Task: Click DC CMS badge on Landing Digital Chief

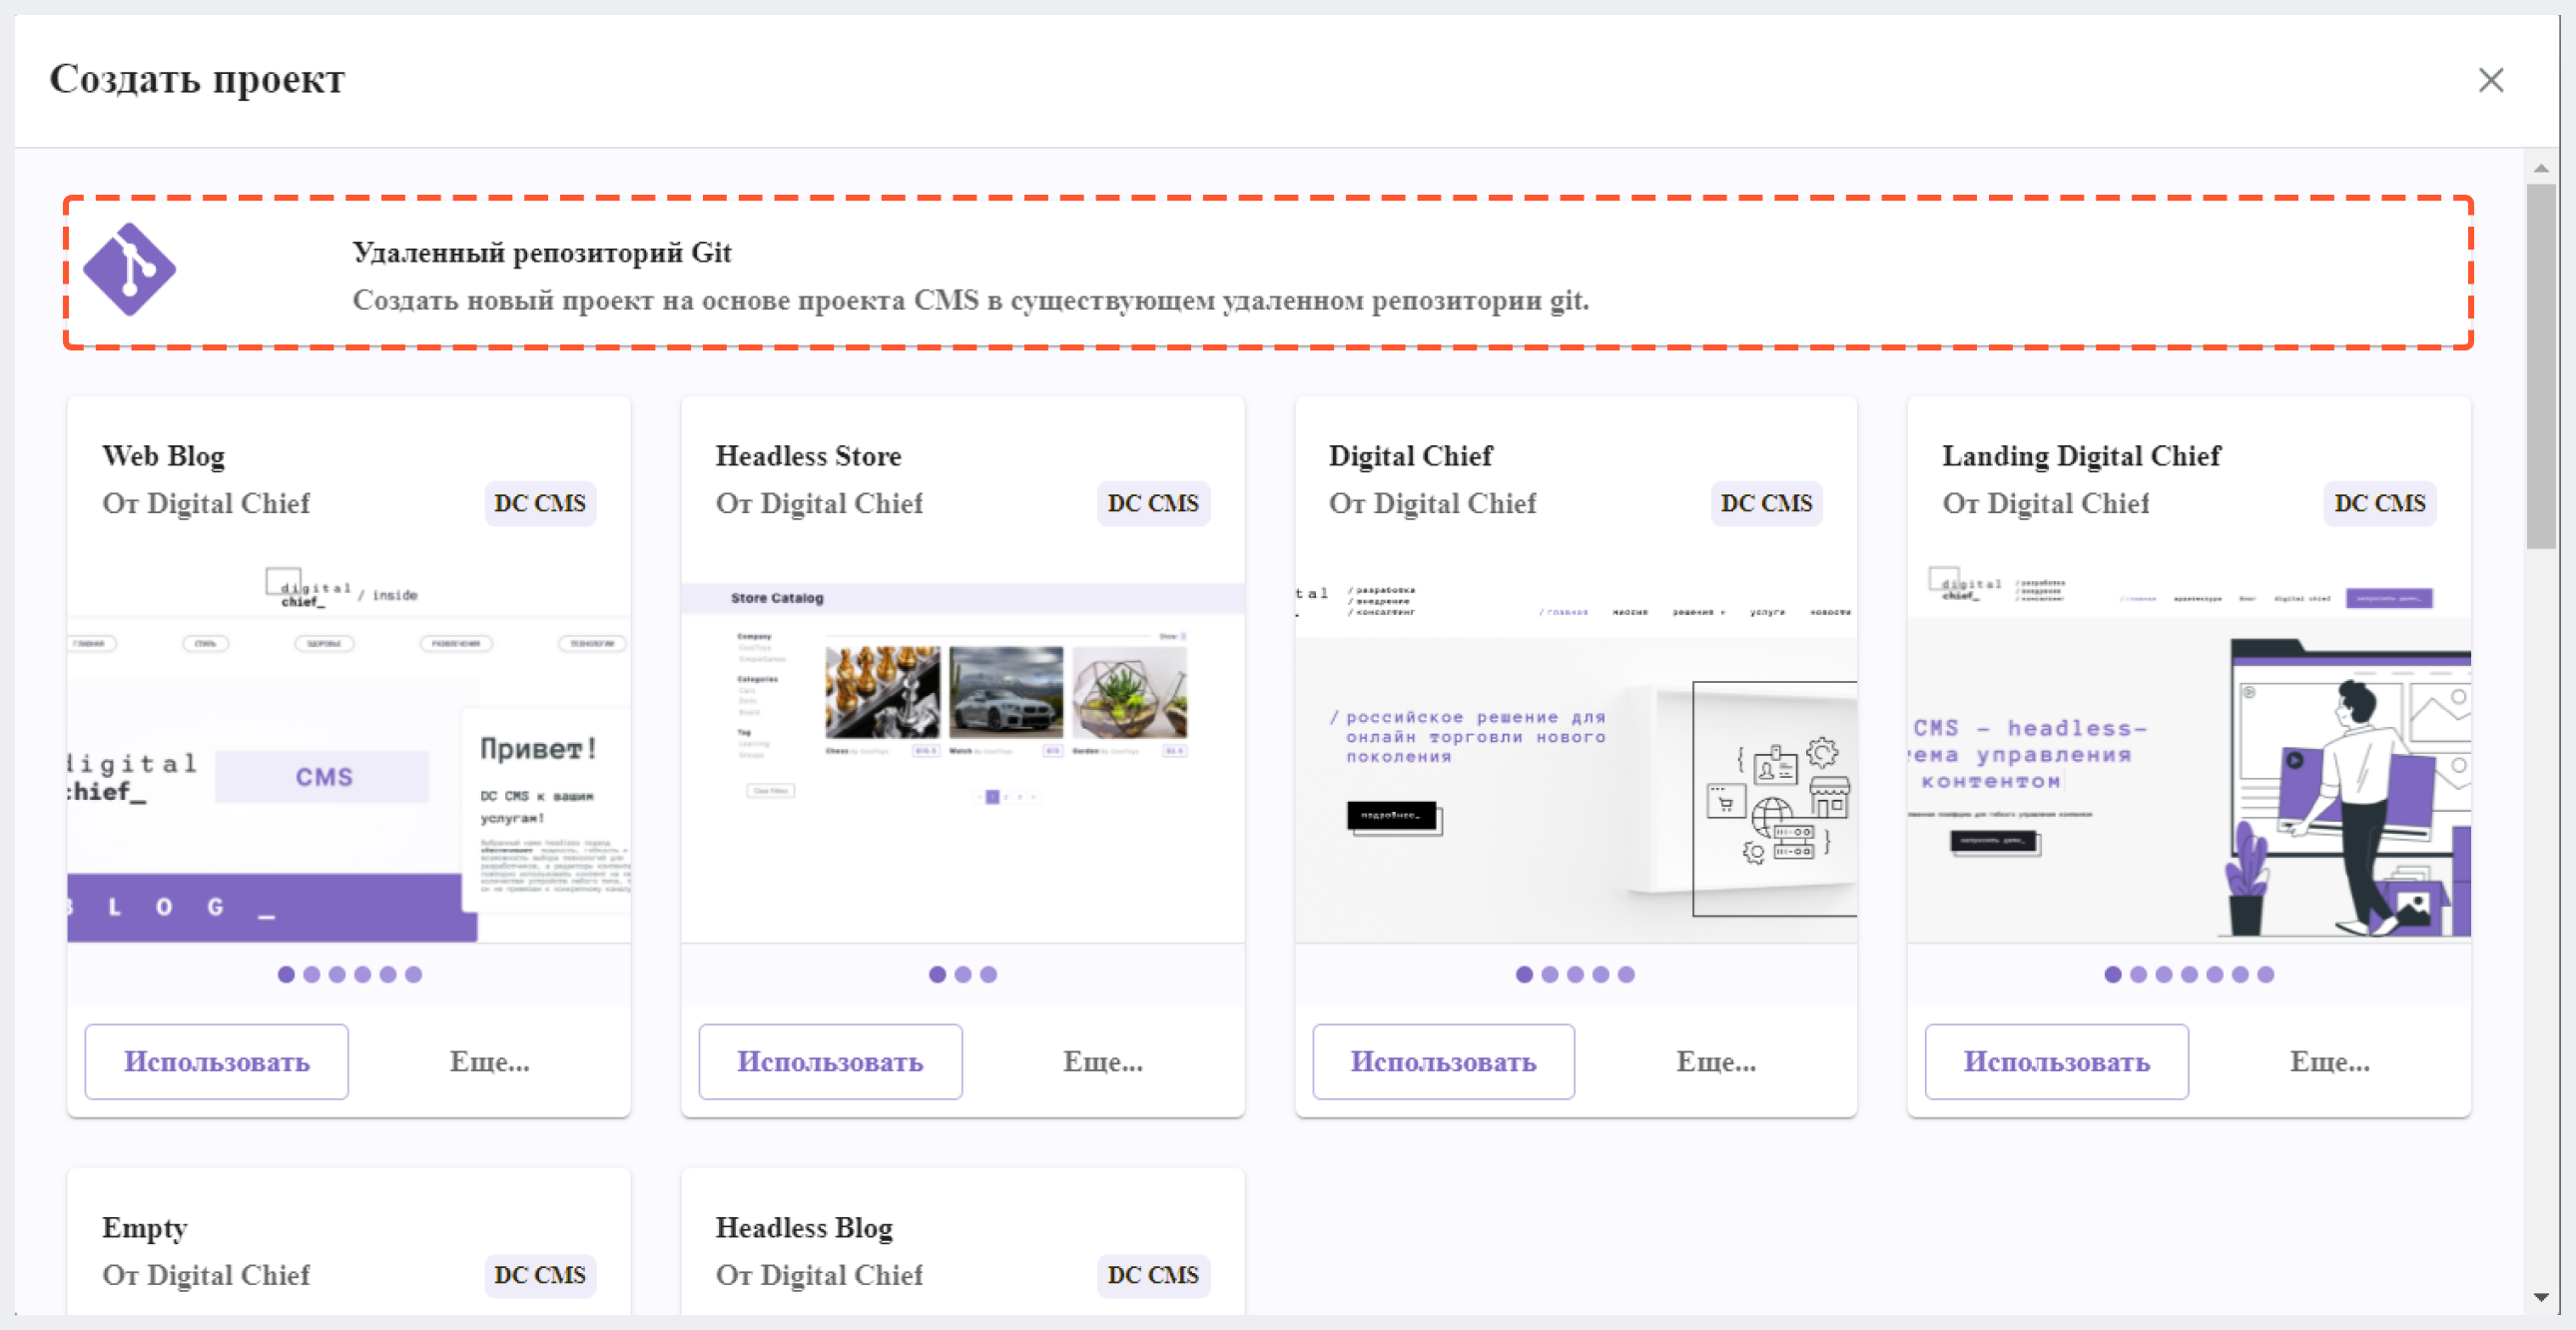Action: pos(2380,503)
